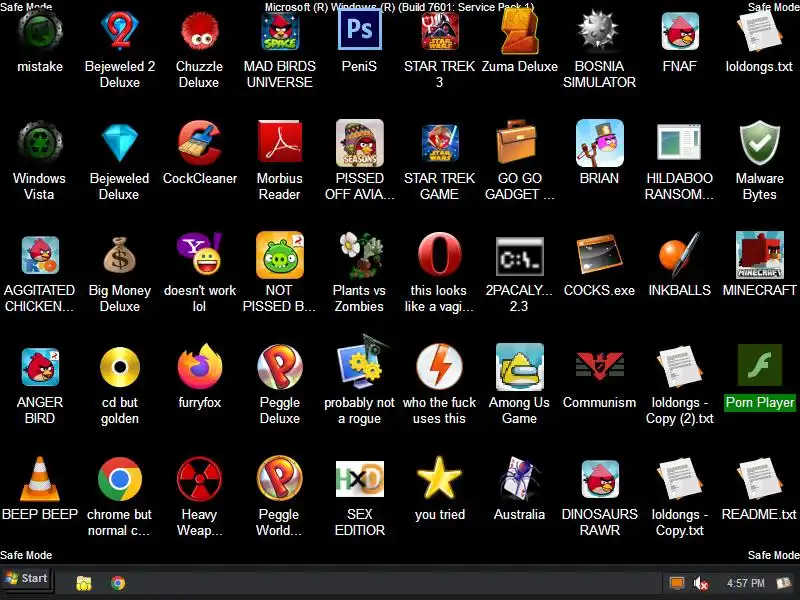Image resolution: width=800 pixels, height=600 pixels.
Task: Click the BOSNIA SIMULATOR mine icon
Action: pos(599,32)
